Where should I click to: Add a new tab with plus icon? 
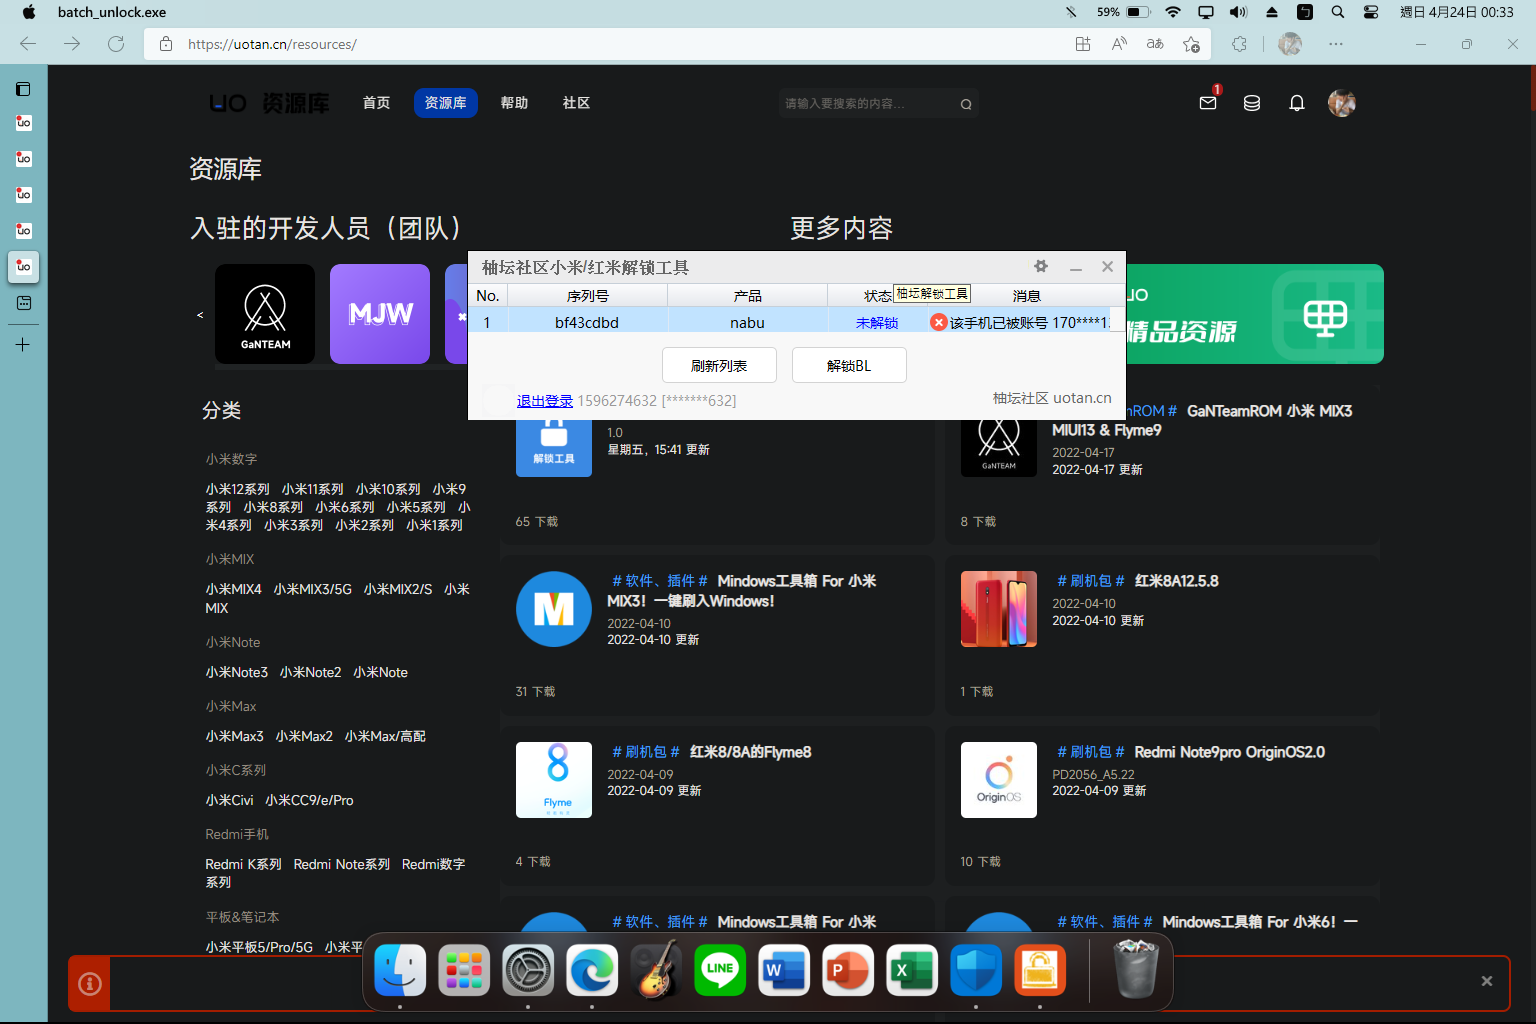click(x=23, y=344)
